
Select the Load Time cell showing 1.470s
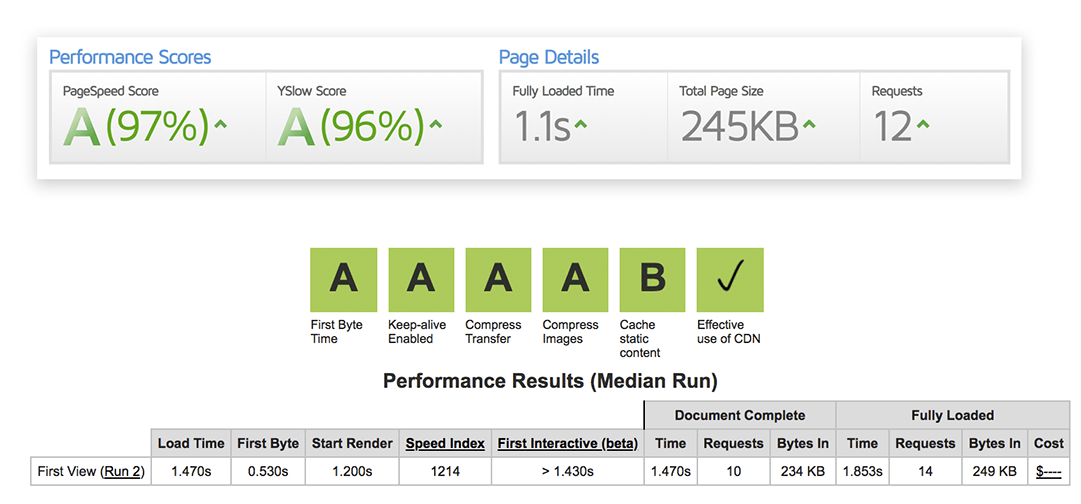190,472
